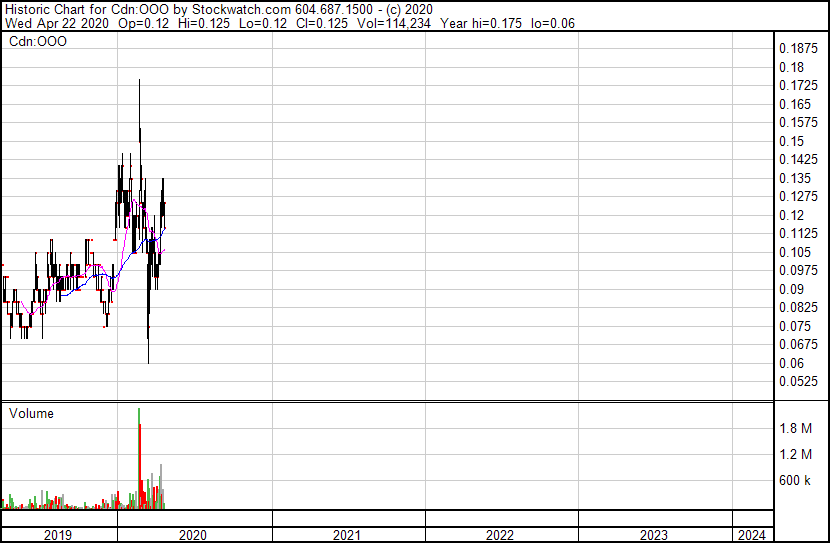The image size is (830, 543).
Task: Click the 1.8 M volume axis label
Action: 796,428
